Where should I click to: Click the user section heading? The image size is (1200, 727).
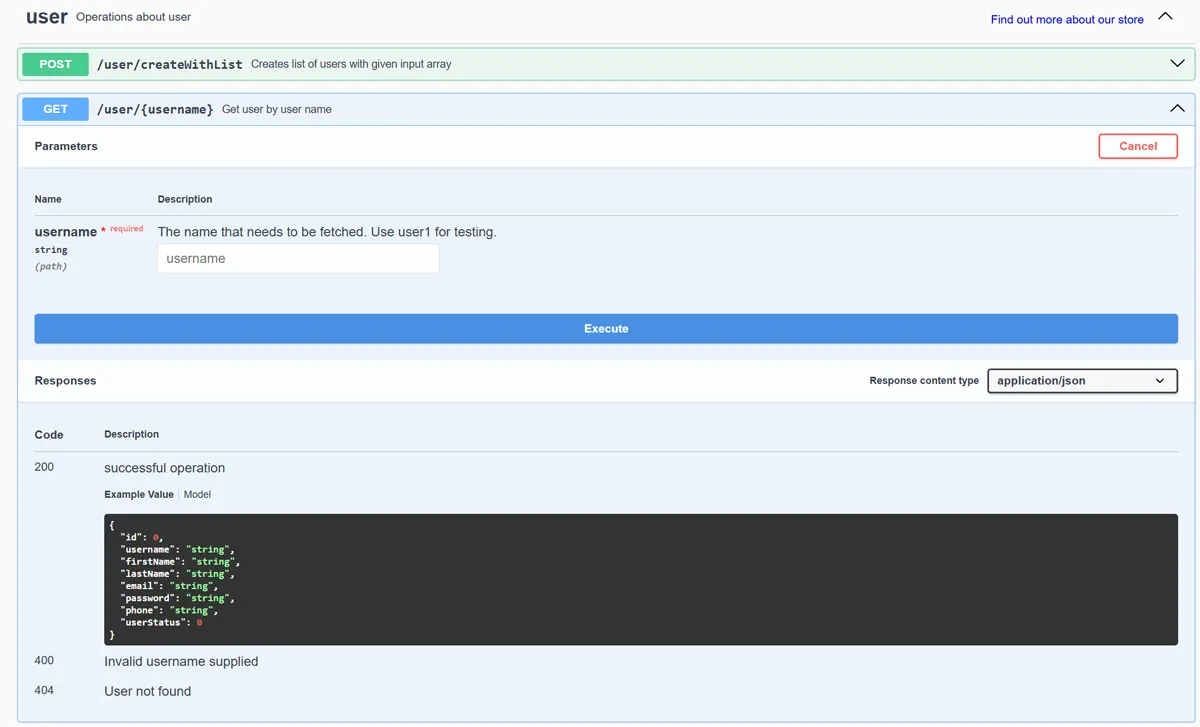point(47,16)
